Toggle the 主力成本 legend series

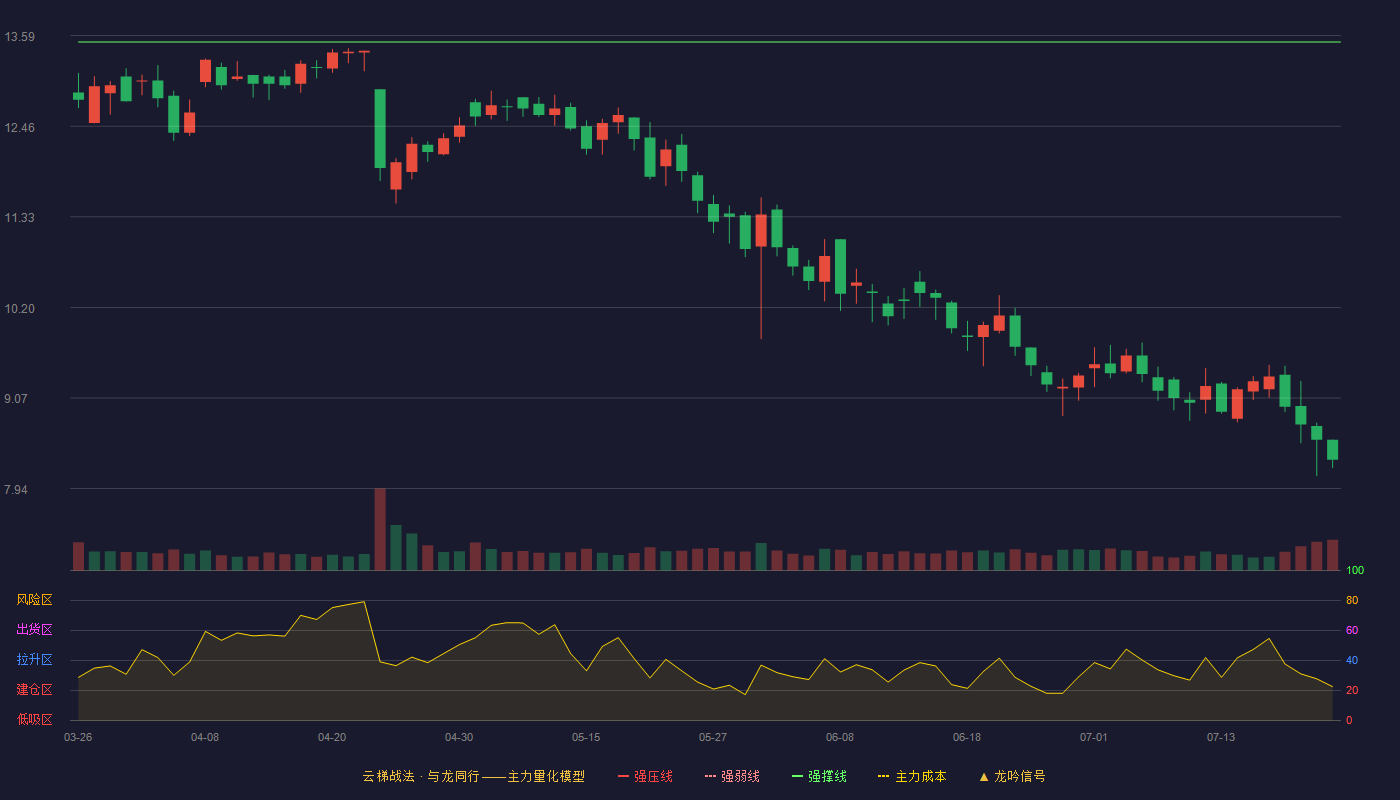pos(912,776)
